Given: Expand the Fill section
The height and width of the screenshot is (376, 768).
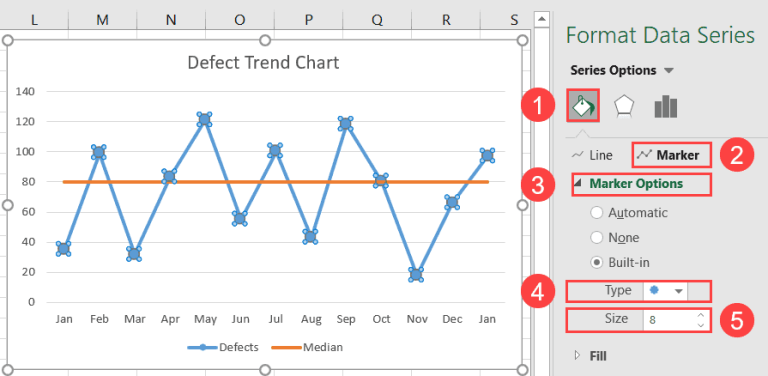Looking at the screenshot, I should pos(591,356).
